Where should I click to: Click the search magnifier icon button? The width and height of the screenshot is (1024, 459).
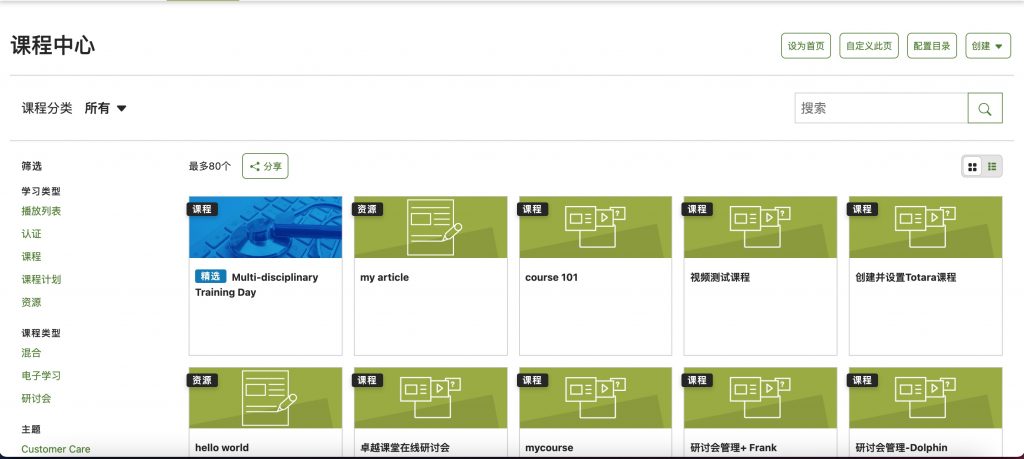click(985, 108)
